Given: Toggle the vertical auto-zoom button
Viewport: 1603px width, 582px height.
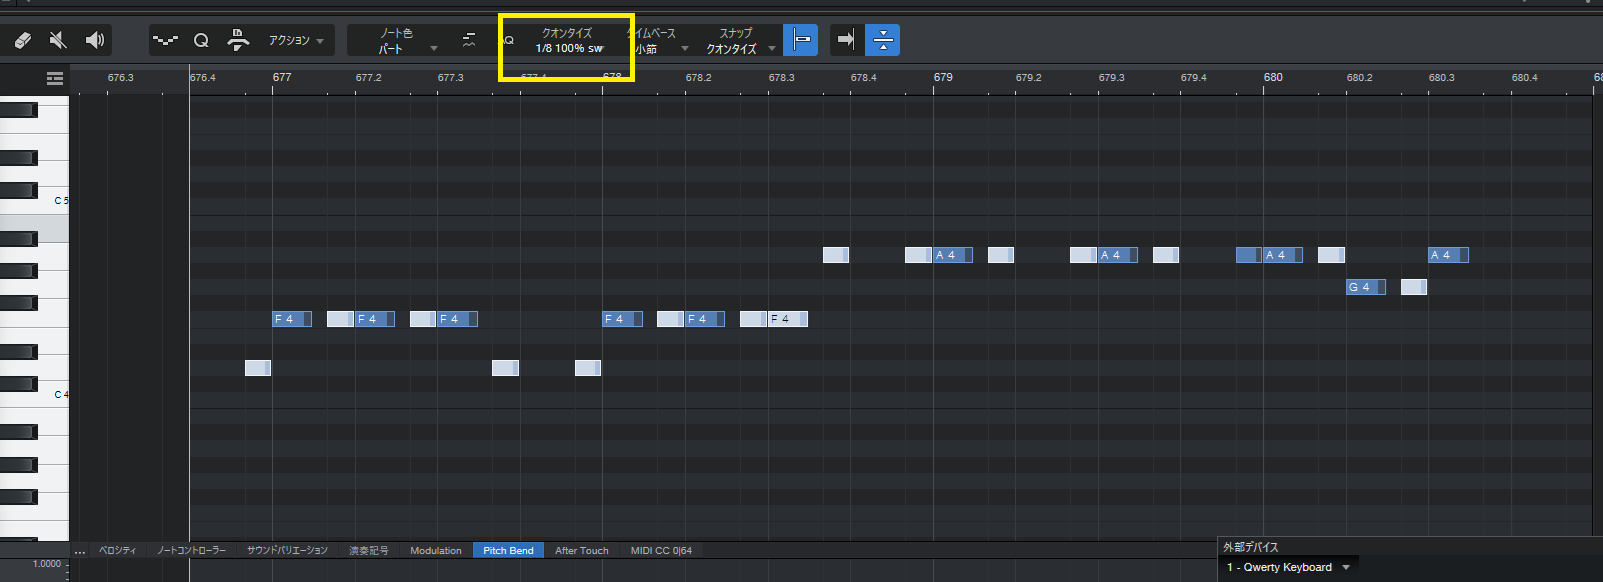Looking at the screenshot, I should (x=883, y=40).
